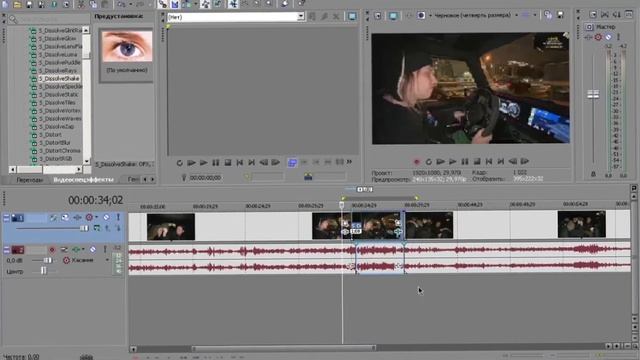The height and width of the screenshot is (360, 640).
Task: Toggle Auto Ripple icon in top toolbar
Action: pos(187,4)
